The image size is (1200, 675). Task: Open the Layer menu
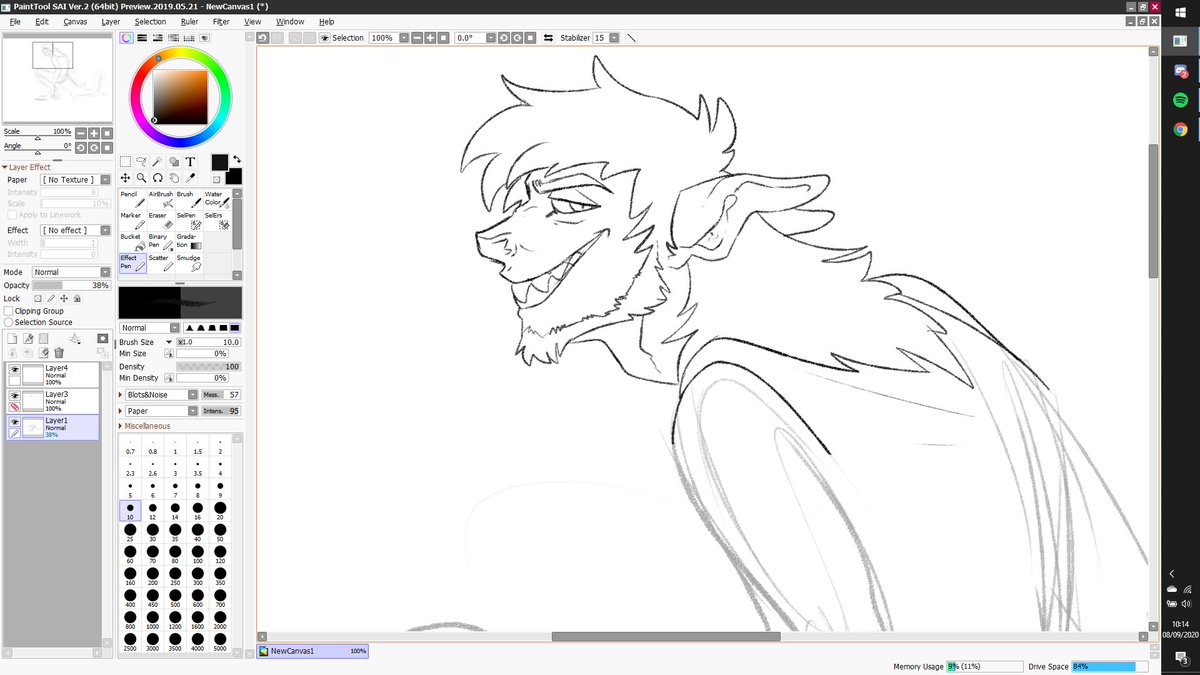click(x=111, y=21)
